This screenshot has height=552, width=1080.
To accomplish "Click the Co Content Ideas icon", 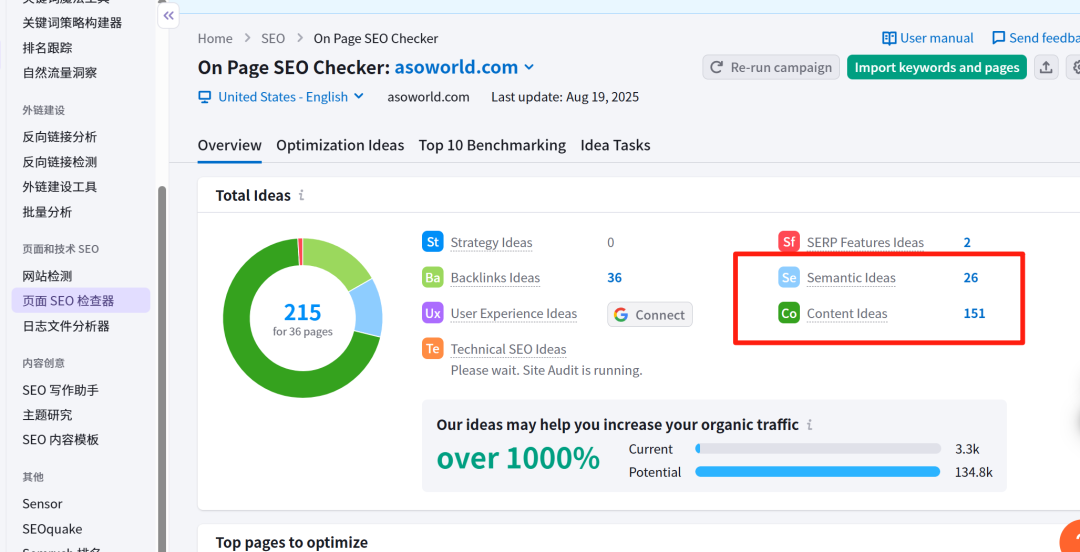I will click(x=789, y=314).
